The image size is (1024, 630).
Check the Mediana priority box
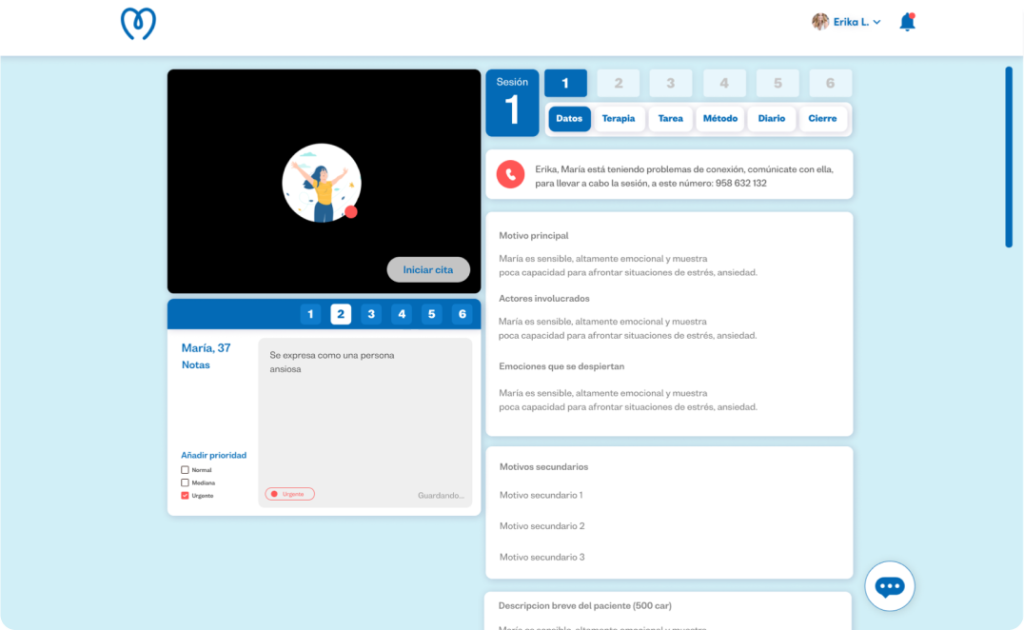click(185, 482)
